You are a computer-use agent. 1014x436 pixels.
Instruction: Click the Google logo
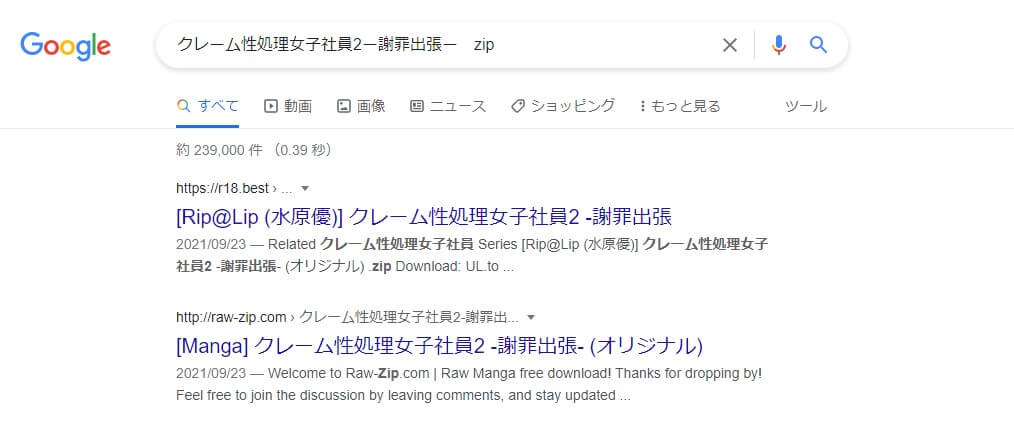[x=65, y=46]
